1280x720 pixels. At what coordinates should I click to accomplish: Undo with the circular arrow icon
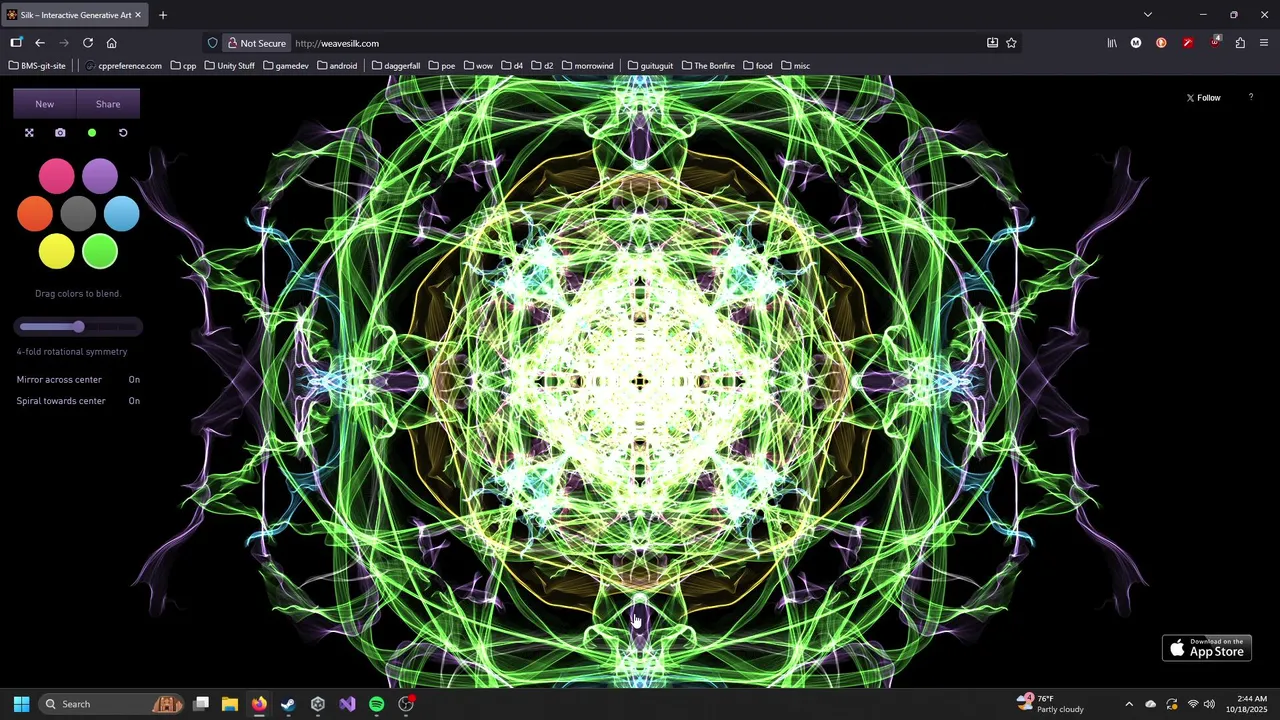point(123,133)
